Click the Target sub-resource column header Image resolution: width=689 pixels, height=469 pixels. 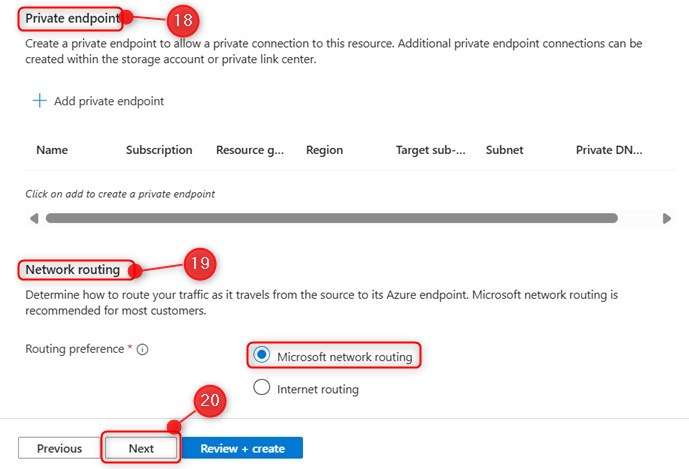point(430,150)
